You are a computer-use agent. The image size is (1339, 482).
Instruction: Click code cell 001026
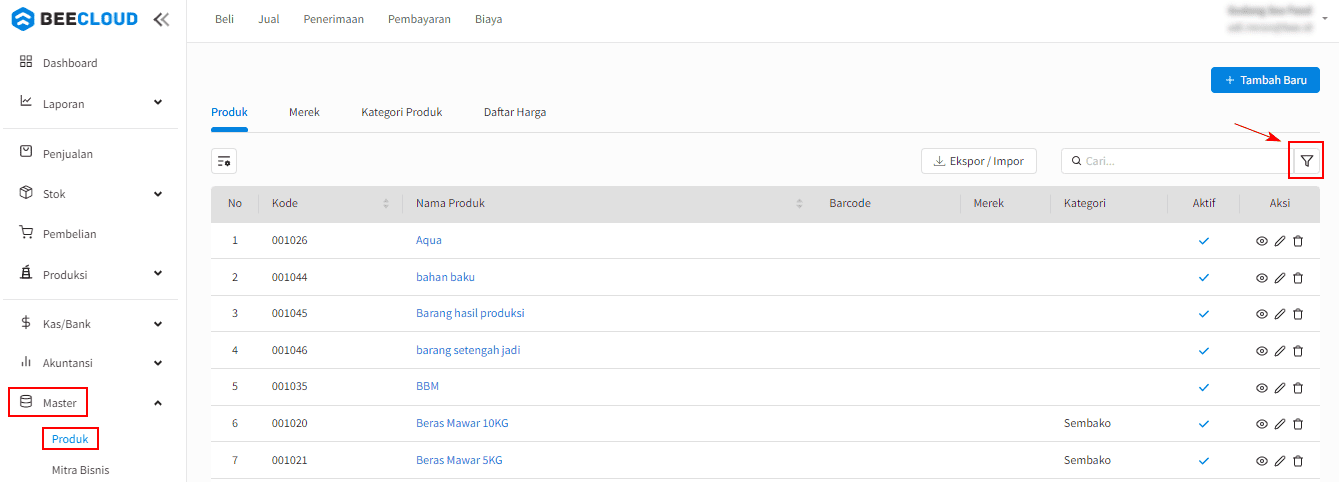coord(290,241)
